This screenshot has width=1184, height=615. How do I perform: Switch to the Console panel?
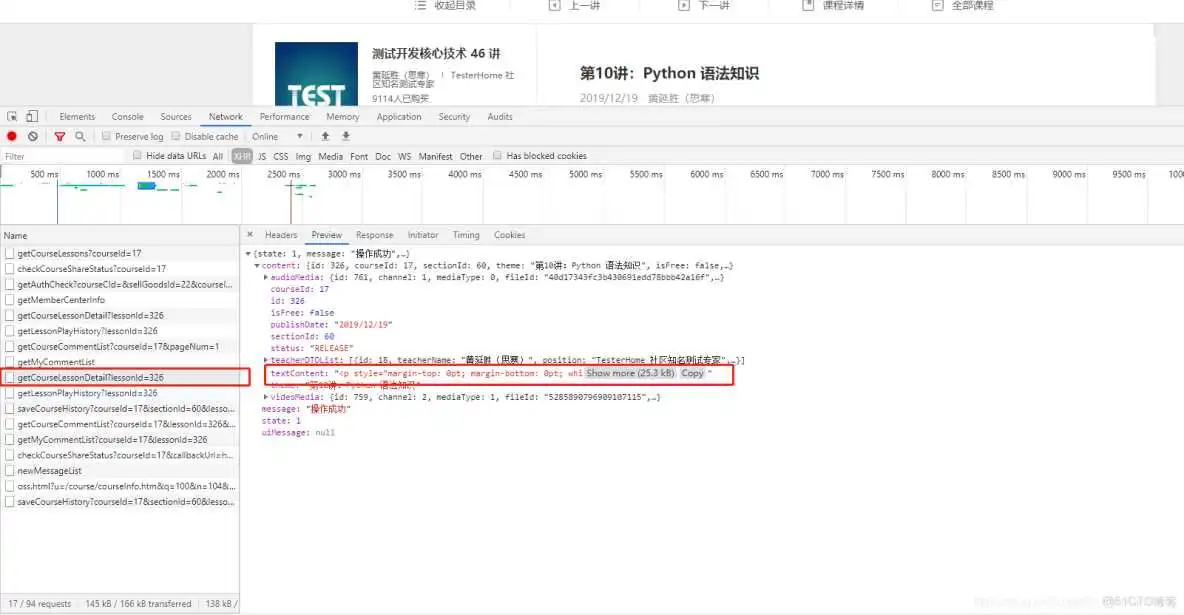pos(128,116)
